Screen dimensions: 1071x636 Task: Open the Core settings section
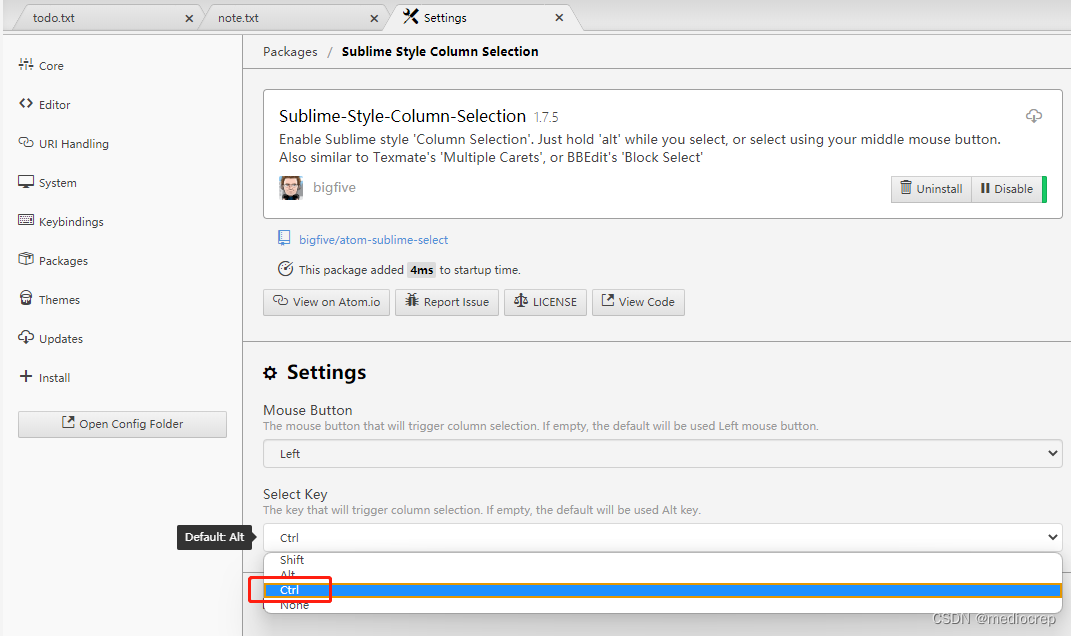(x=51, y=66)
